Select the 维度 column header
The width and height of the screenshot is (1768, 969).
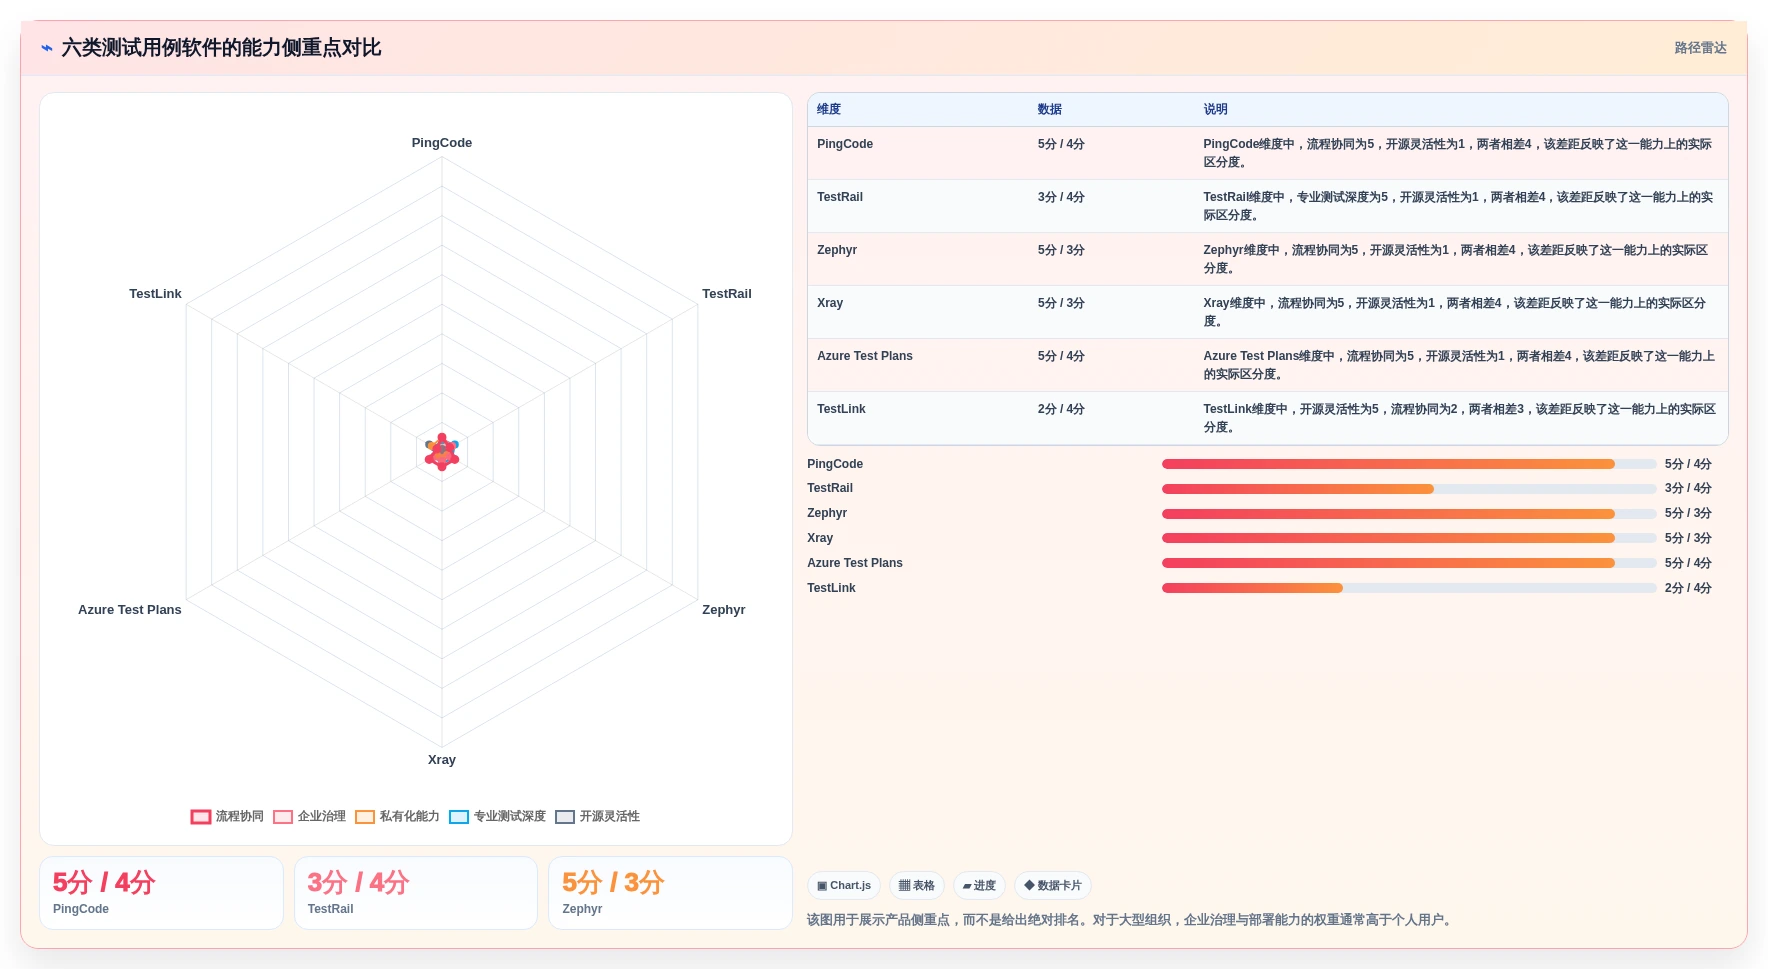tap(829, 109)
